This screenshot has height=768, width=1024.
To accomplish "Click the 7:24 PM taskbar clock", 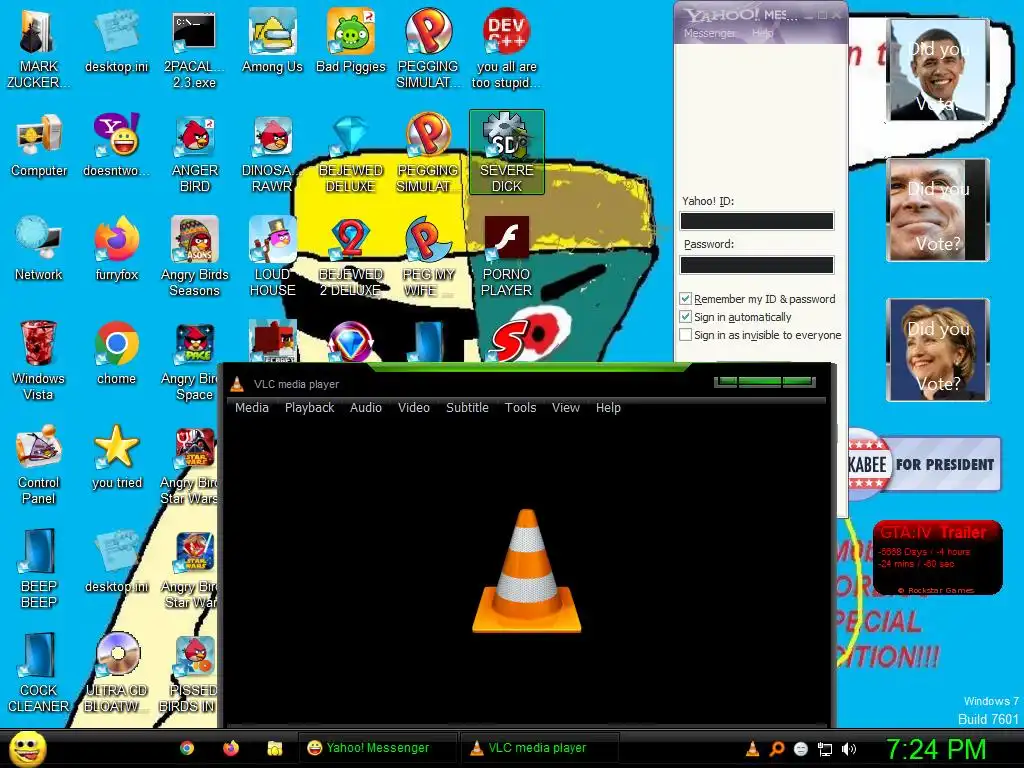I will [936, 749].
